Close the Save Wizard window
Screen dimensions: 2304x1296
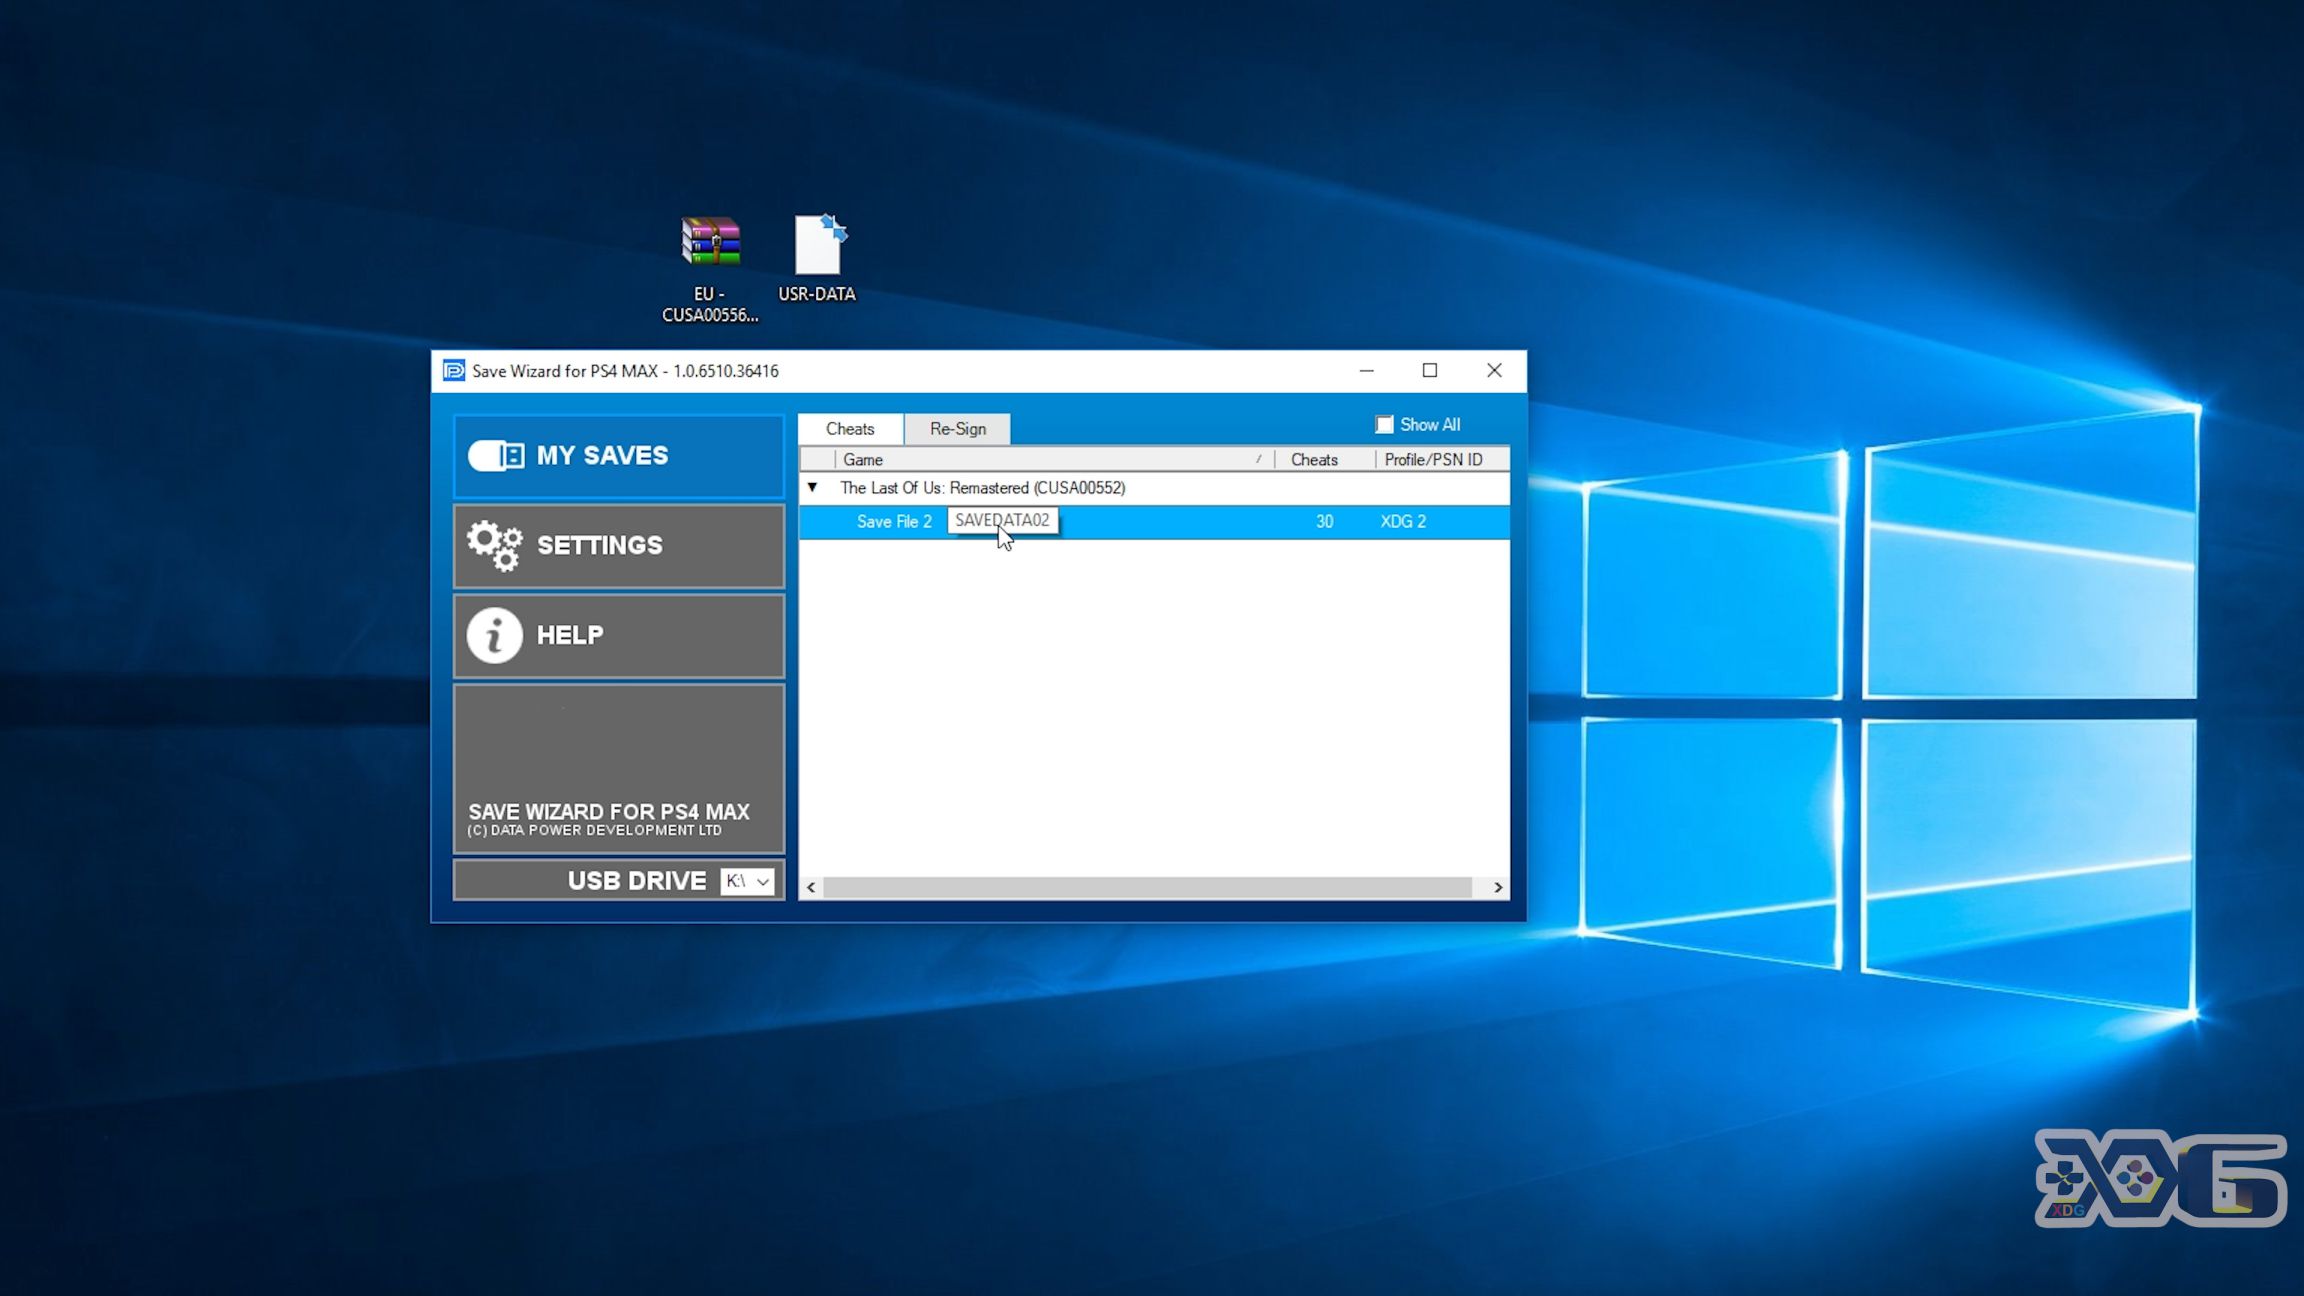[x=1494, y=371]
